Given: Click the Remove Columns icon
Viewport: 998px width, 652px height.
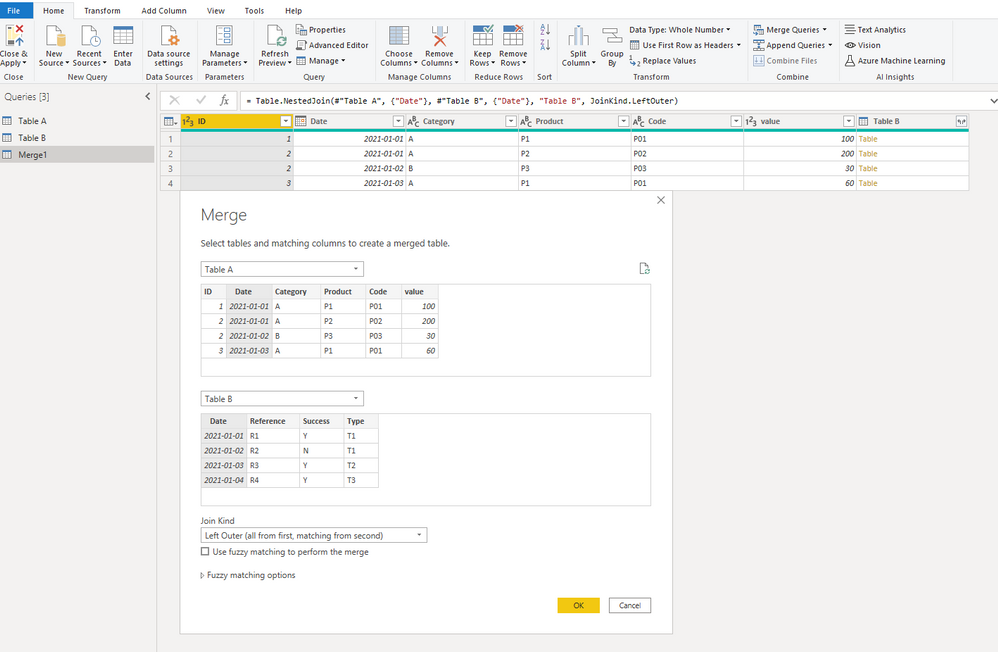Looking at the screenshot, I should pos(439,36).
